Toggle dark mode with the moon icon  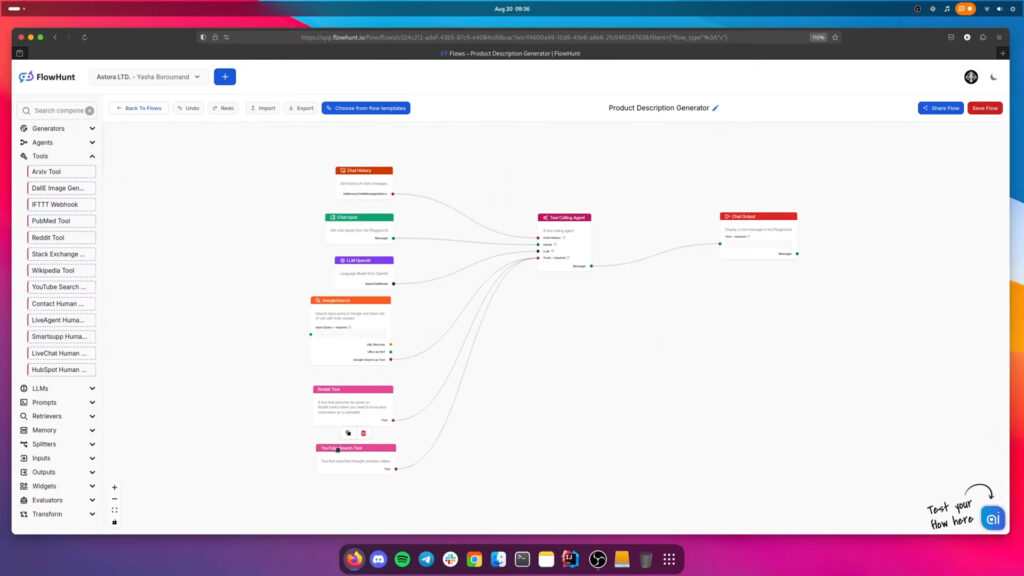993,76
